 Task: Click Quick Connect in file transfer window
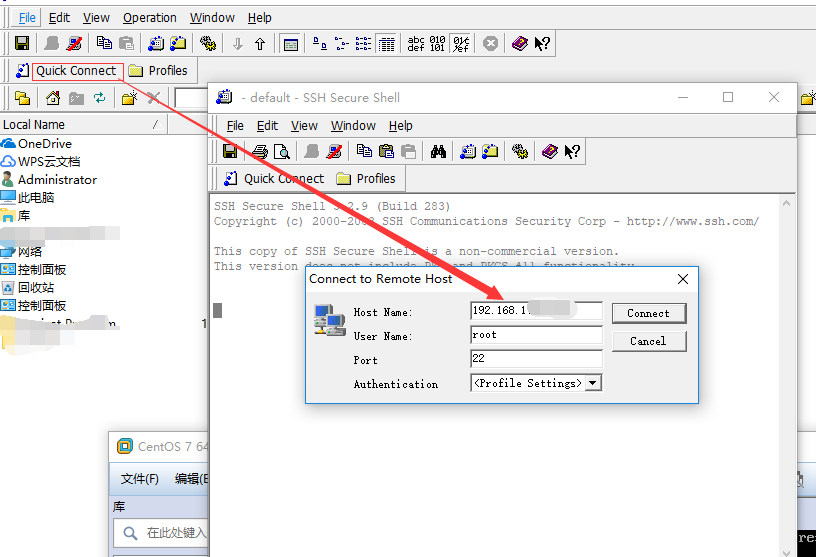(x=78, y=71)
